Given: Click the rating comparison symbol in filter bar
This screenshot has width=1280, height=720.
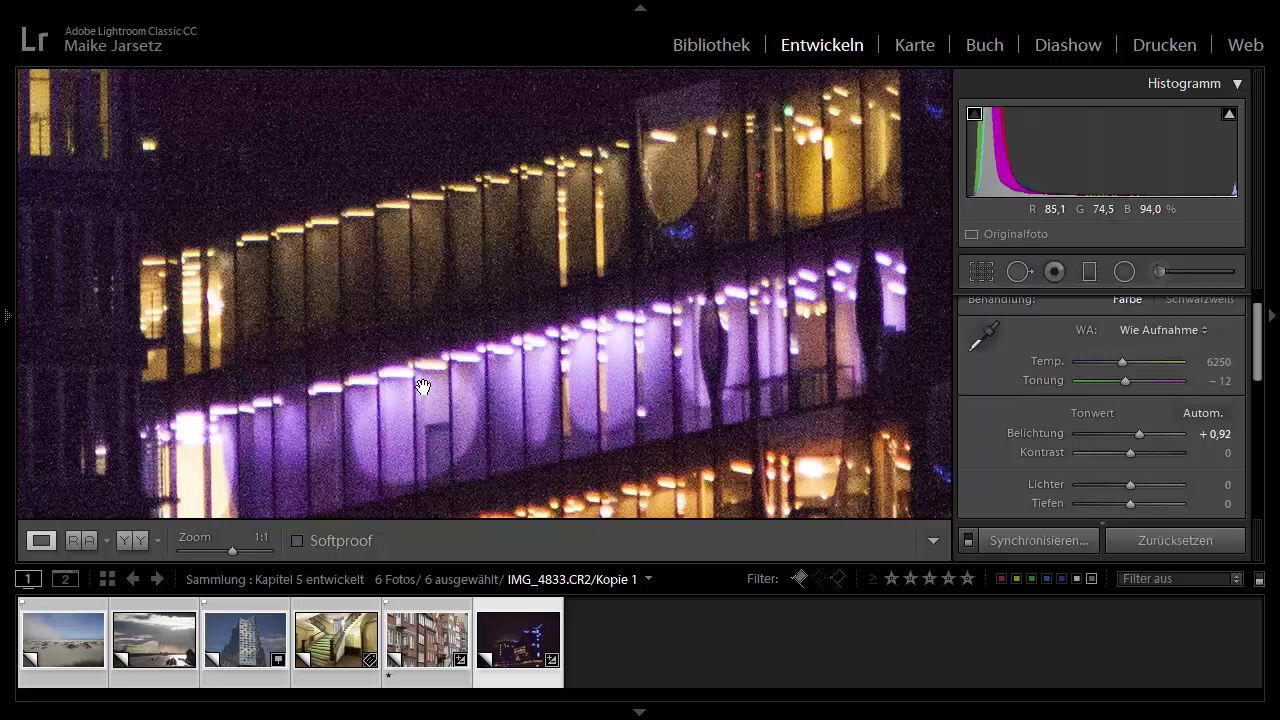Looking at the screenshot, I should pos(872,579).
